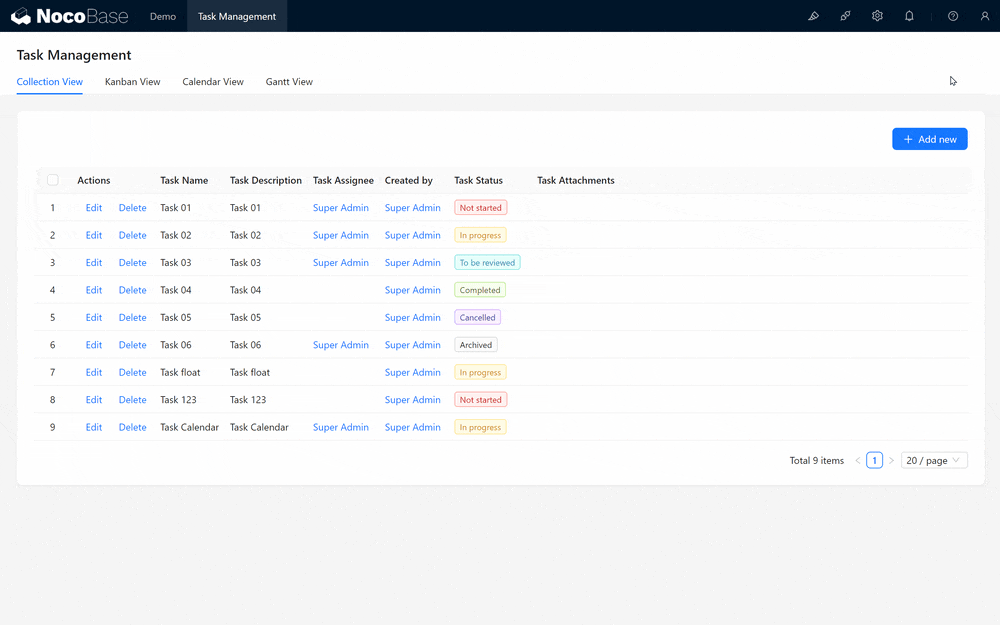Delete Task 06 row
The width and height of the screenshot is (1000, 625).
[x=133, y=345]
